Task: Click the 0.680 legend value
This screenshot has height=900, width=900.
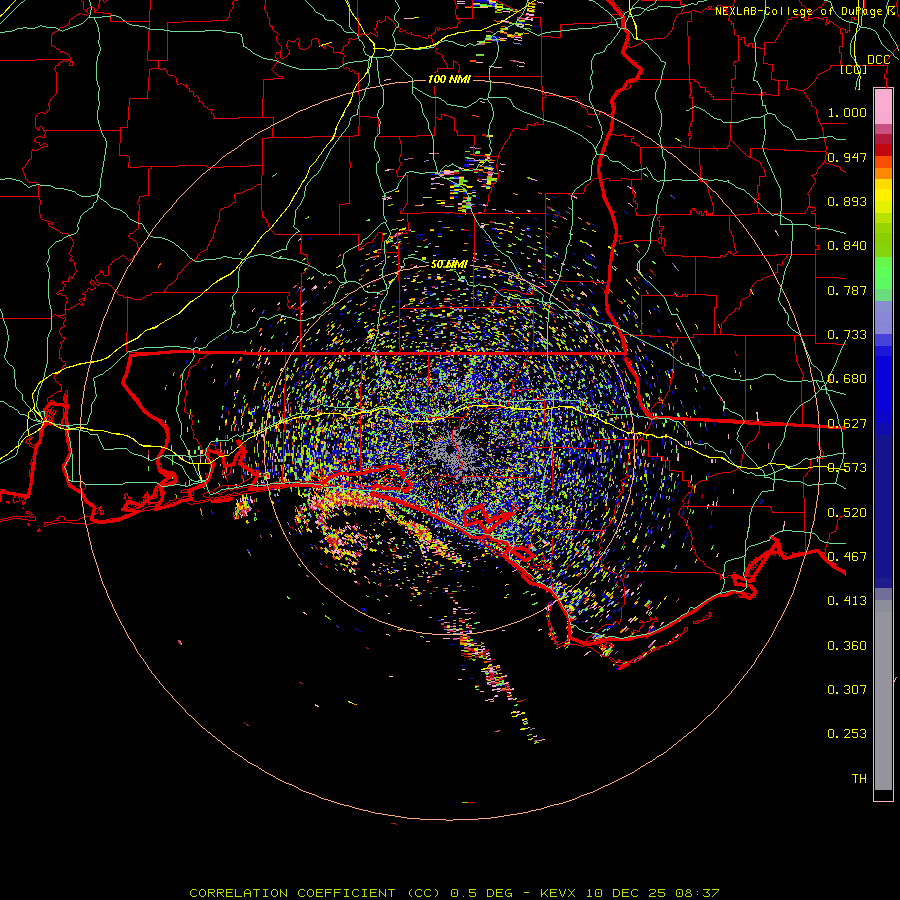Action: click(847, 379)
